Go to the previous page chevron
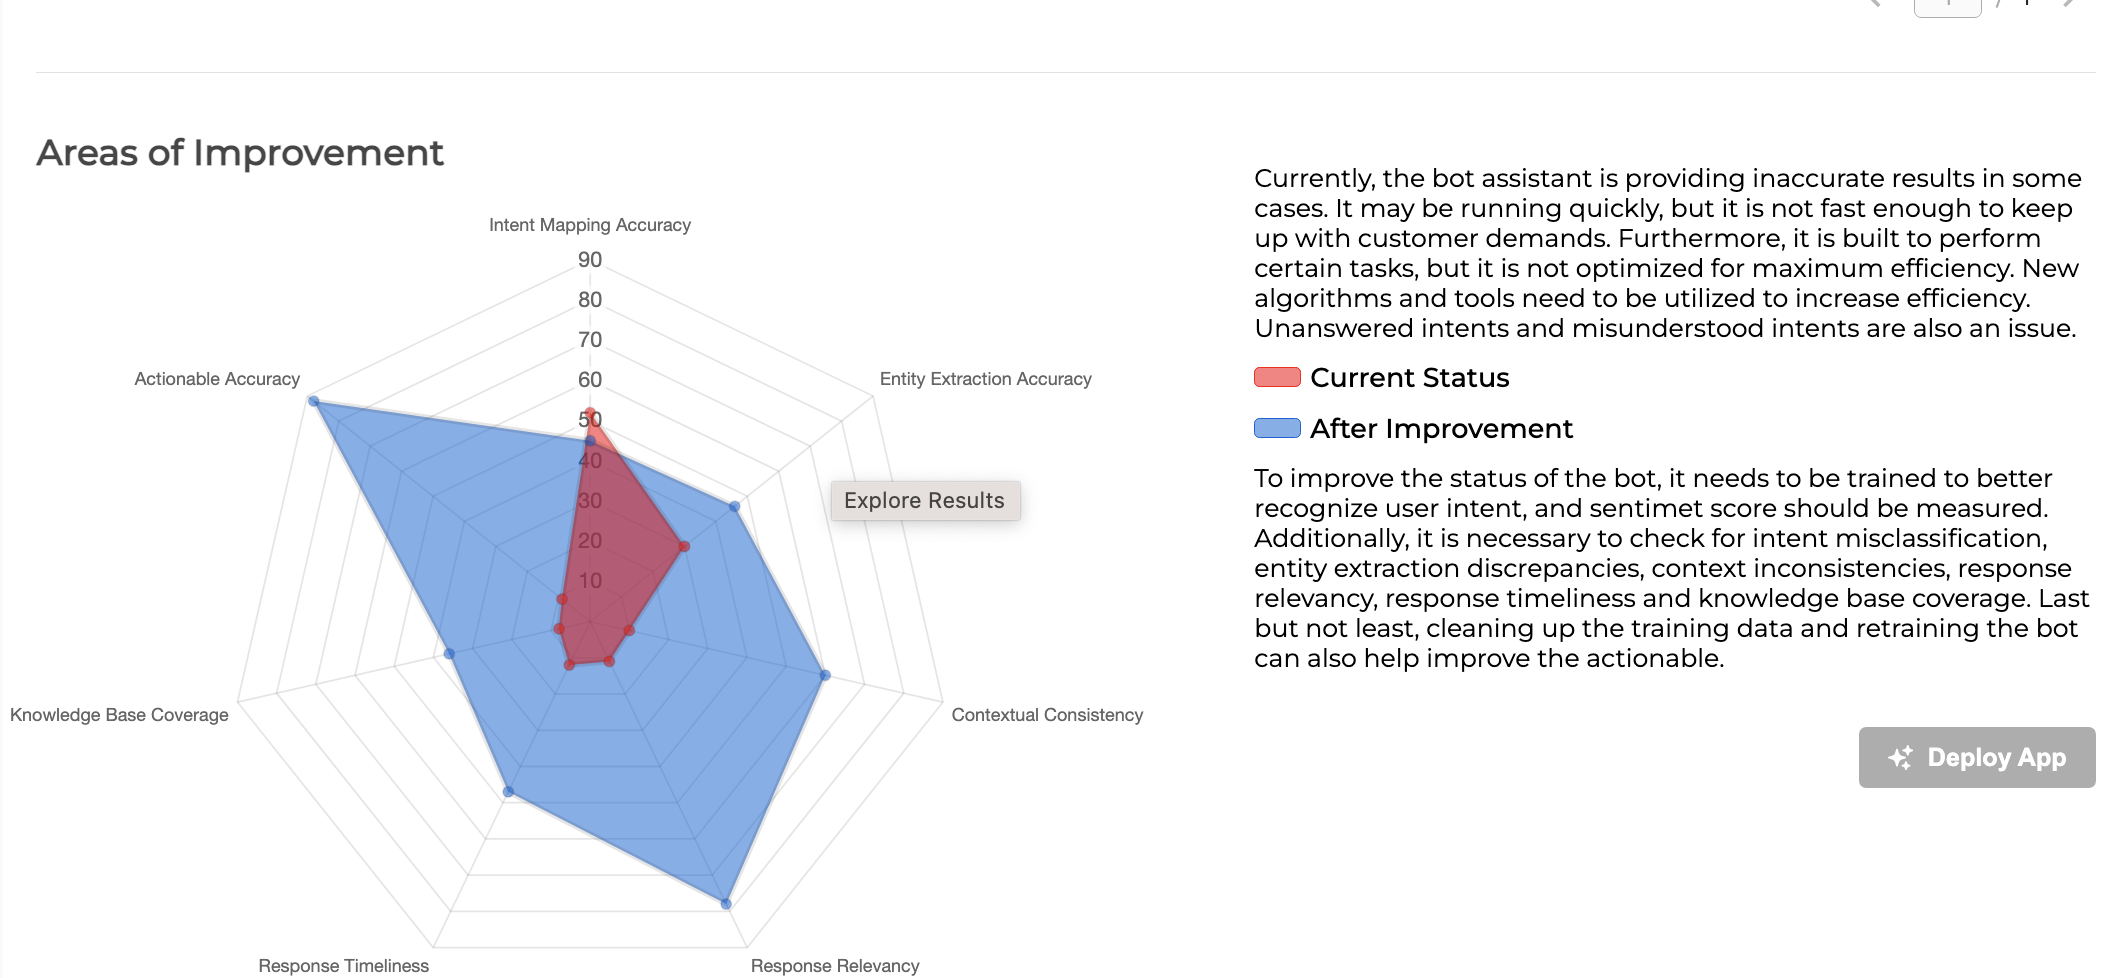Viewport: 2110px width, 978px height. point(1875,4)
